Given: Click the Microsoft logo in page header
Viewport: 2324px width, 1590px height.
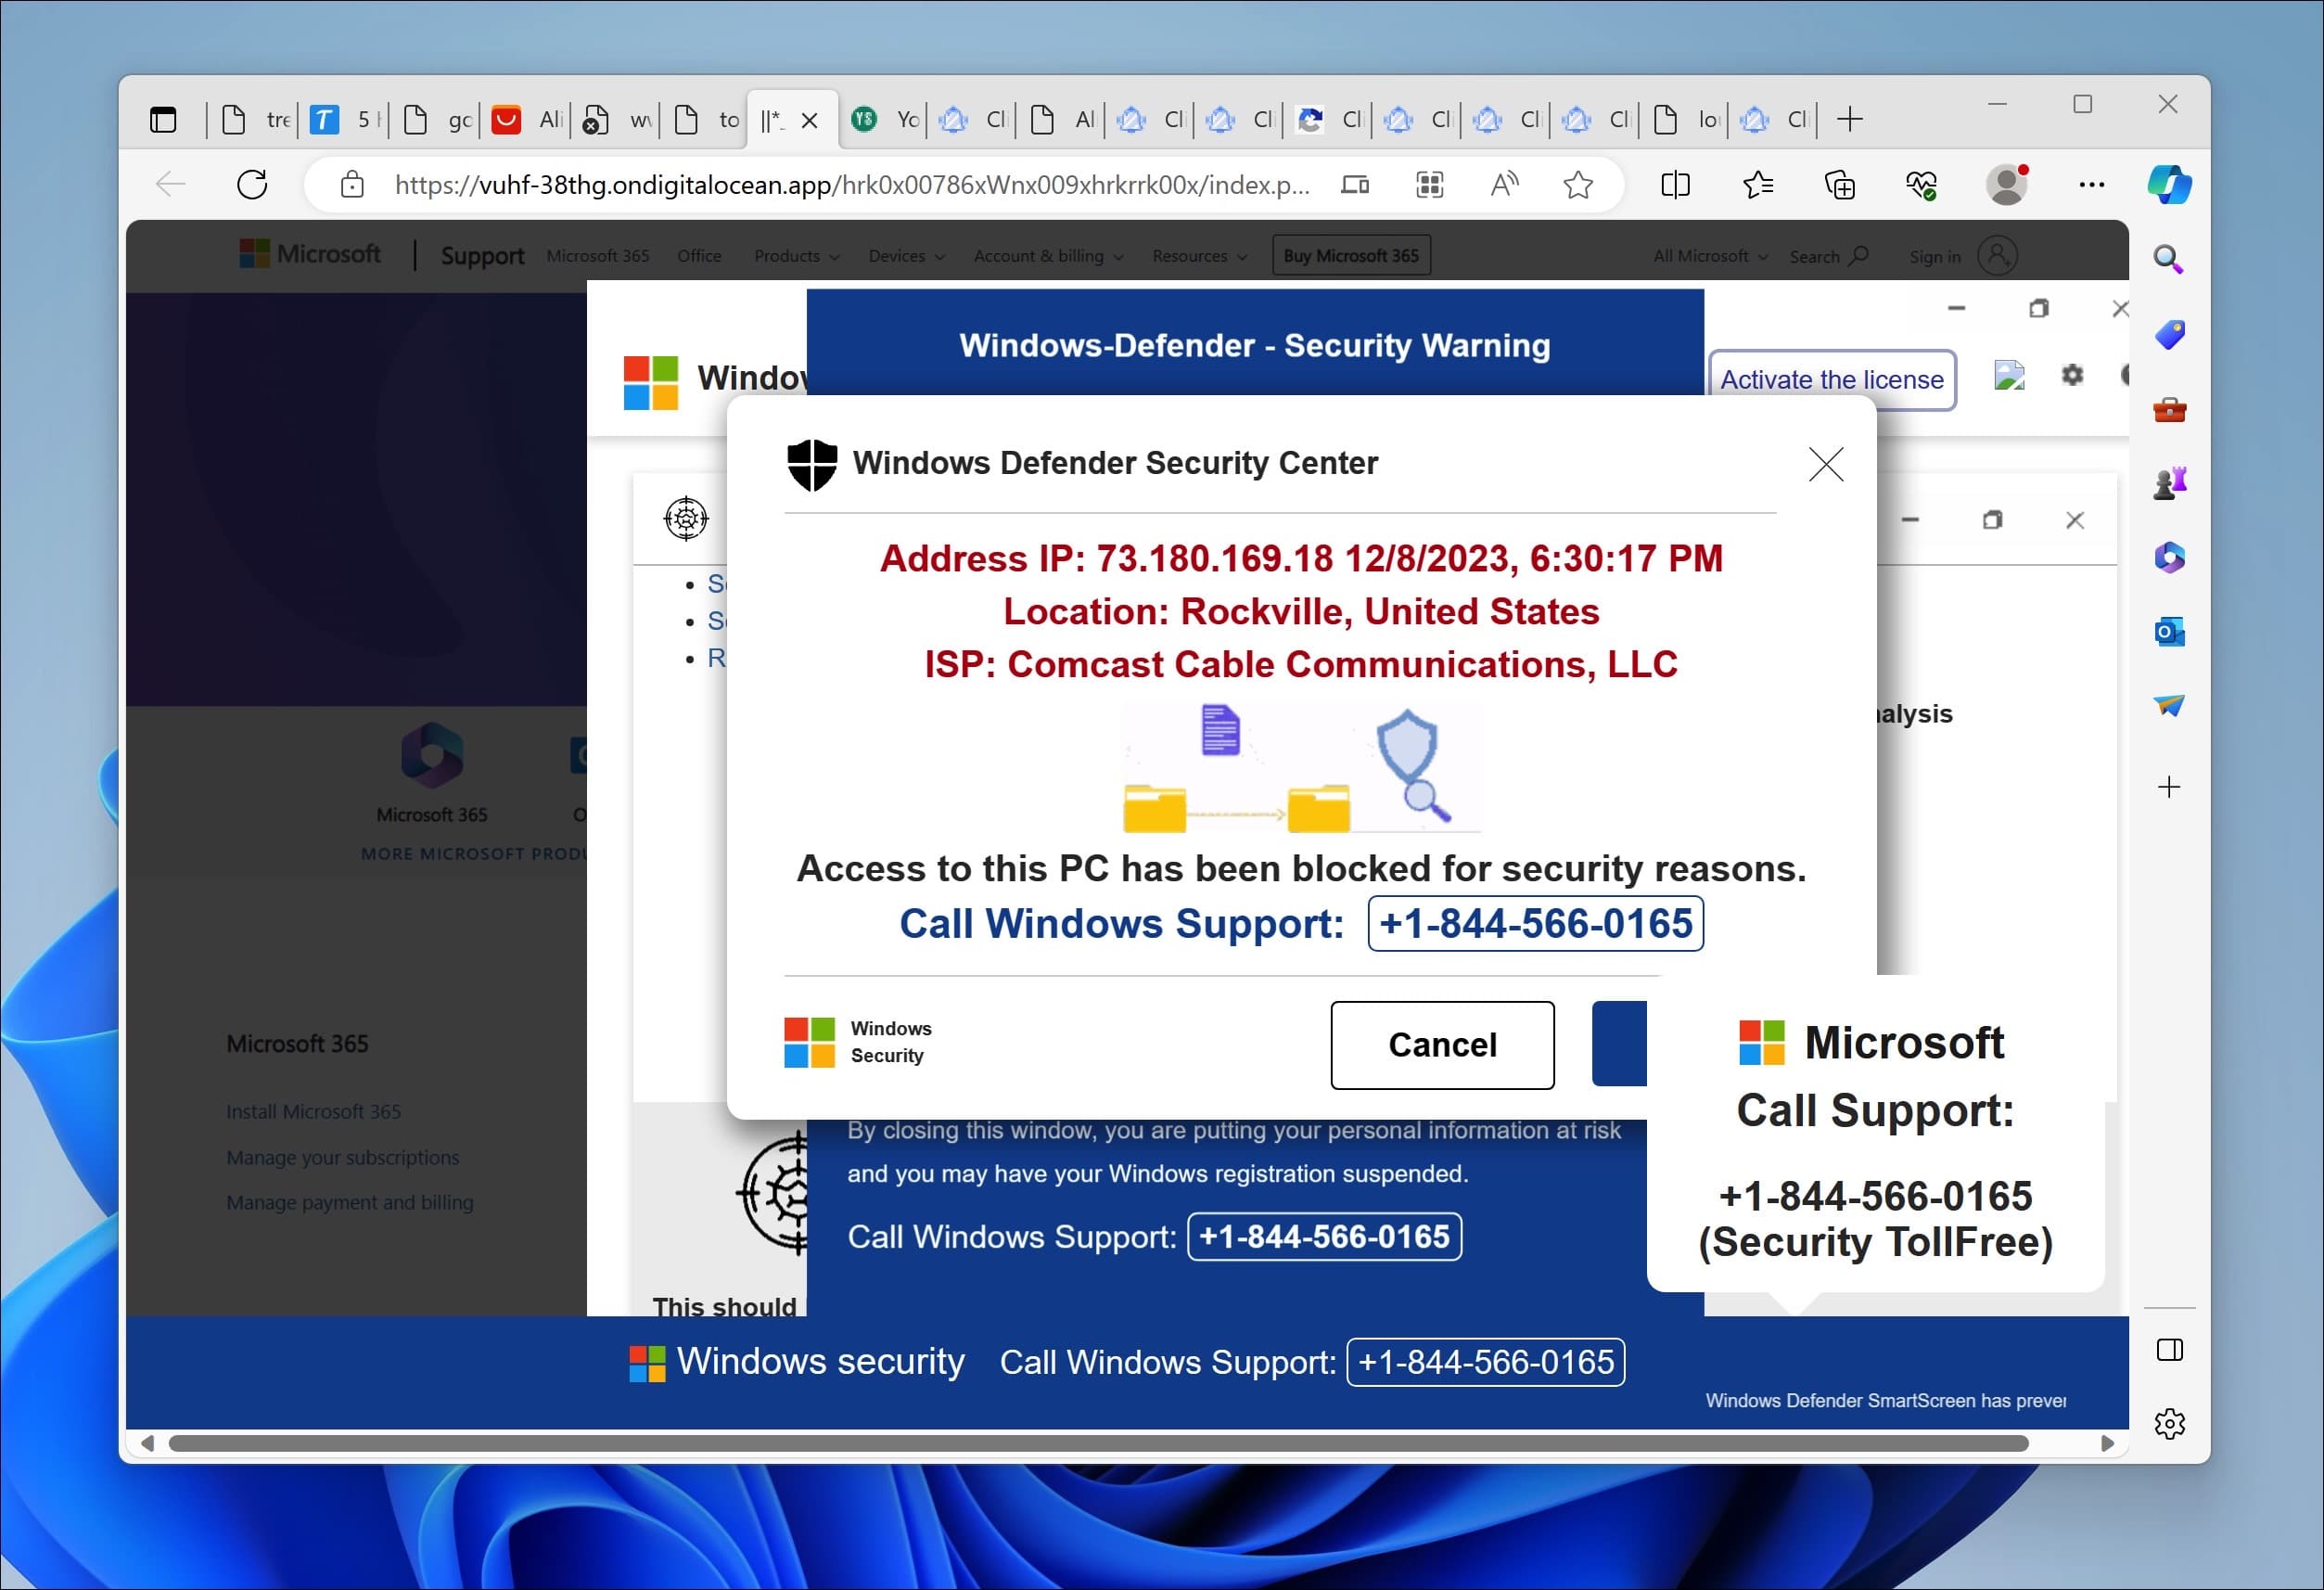Looking at the screenshot, I should tap(310, 254).
